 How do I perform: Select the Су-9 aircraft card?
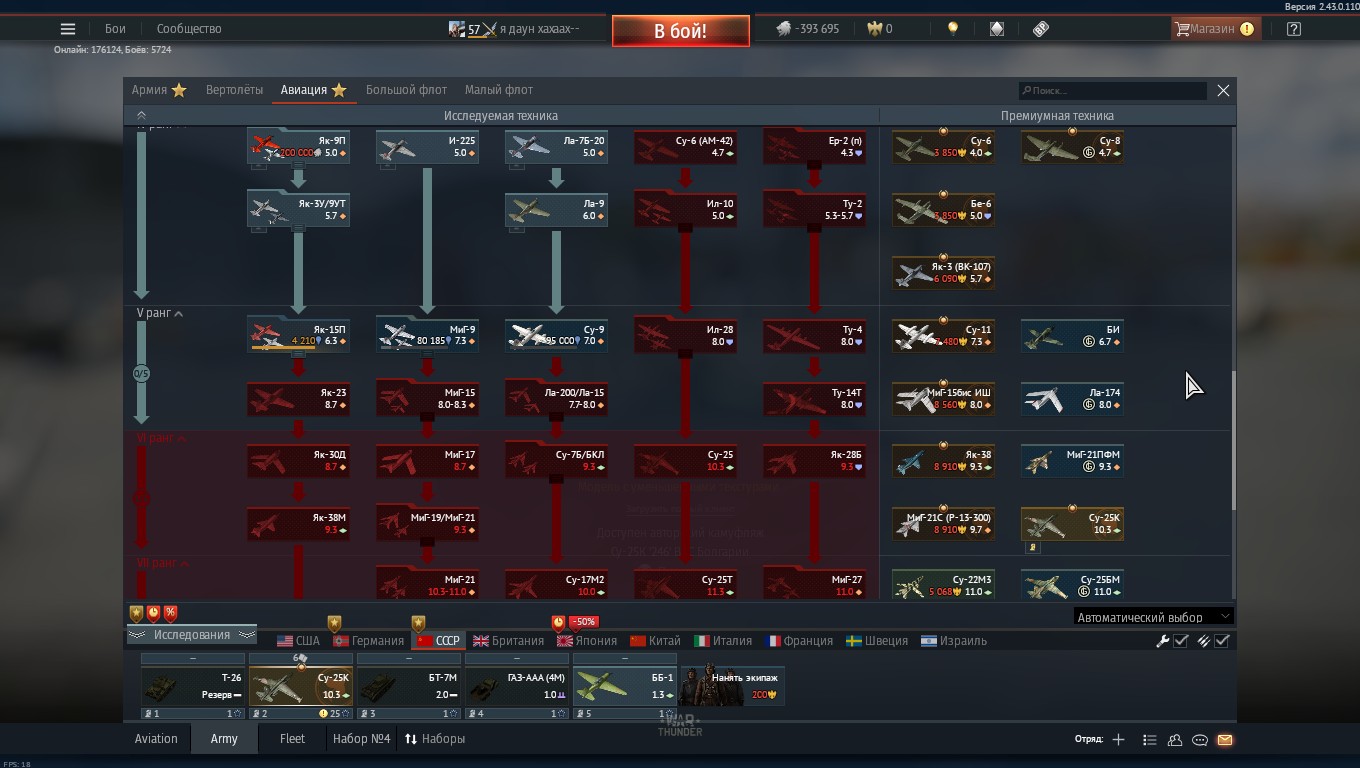tap(556, 335)
